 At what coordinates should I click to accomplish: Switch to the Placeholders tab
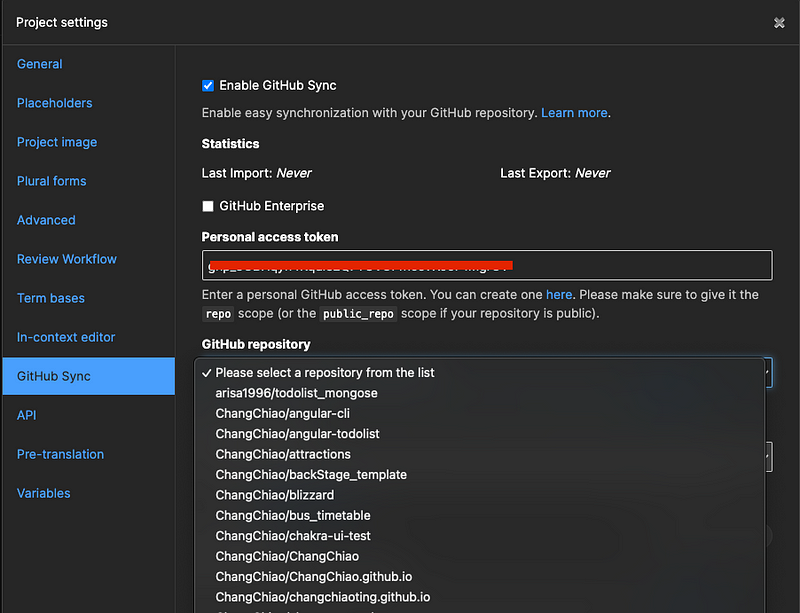[x=55, y=103]
